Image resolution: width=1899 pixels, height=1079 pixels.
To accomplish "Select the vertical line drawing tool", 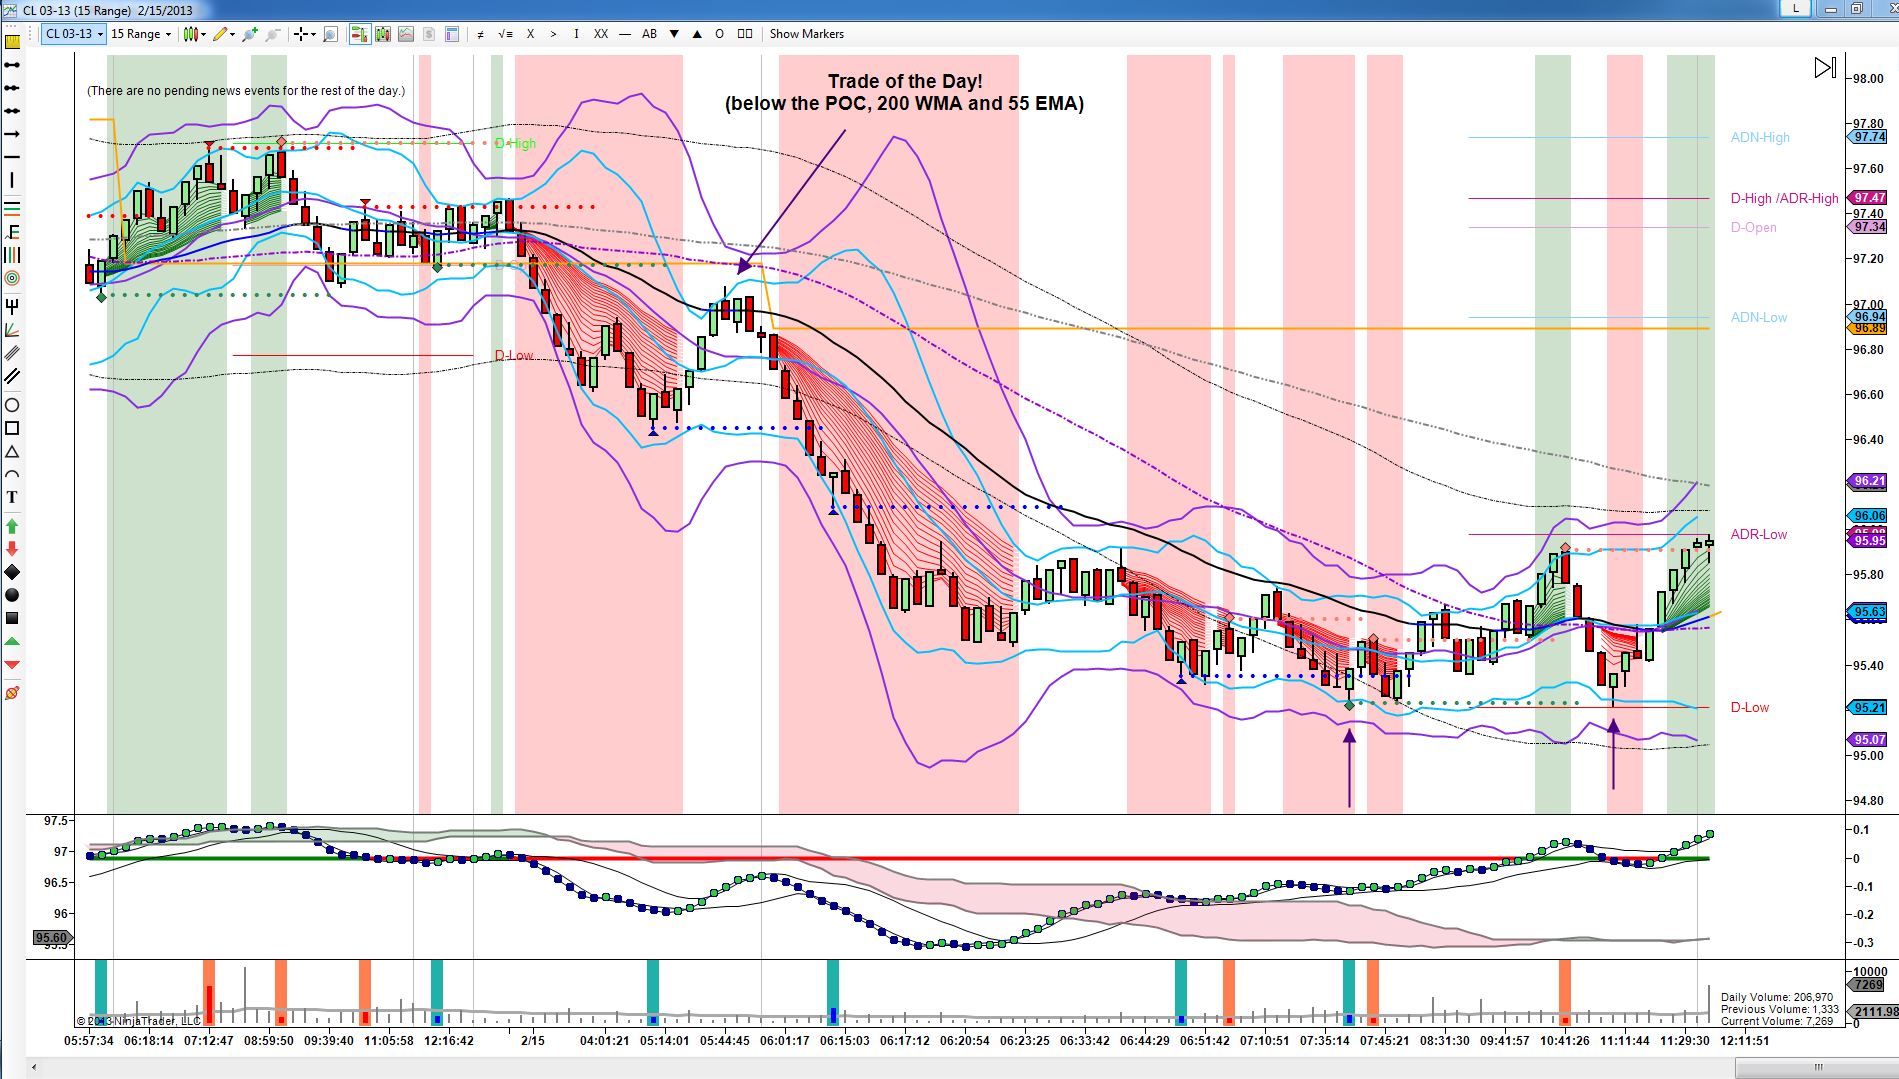I will (12, 181).
